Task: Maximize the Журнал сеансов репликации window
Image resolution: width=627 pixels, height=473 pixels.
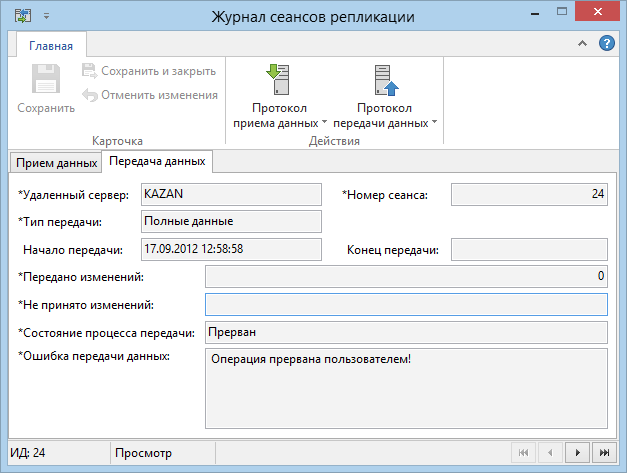Action: pos(562,12)
